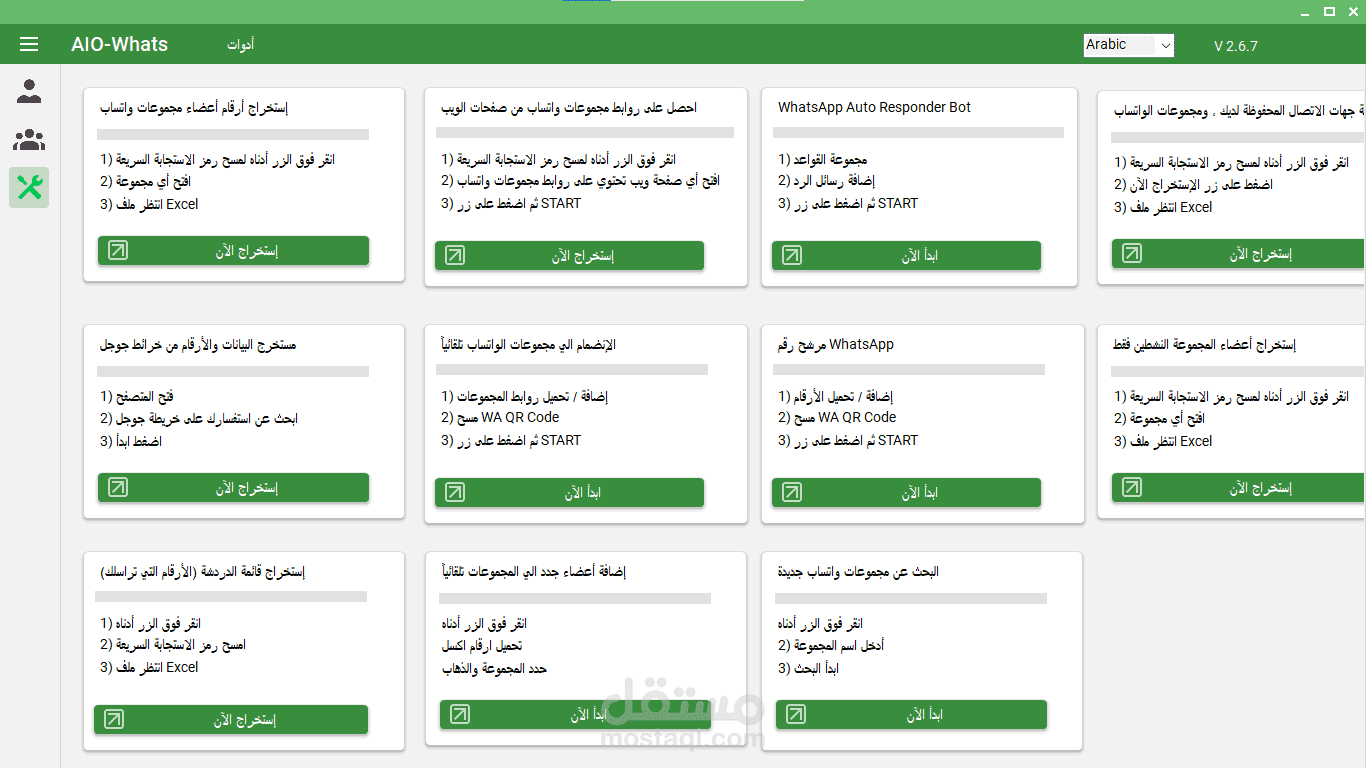The width and height of the screenshot is (1366, 768).
Task: Click the step text فتح المتصفح
Action: coord(145,397)
